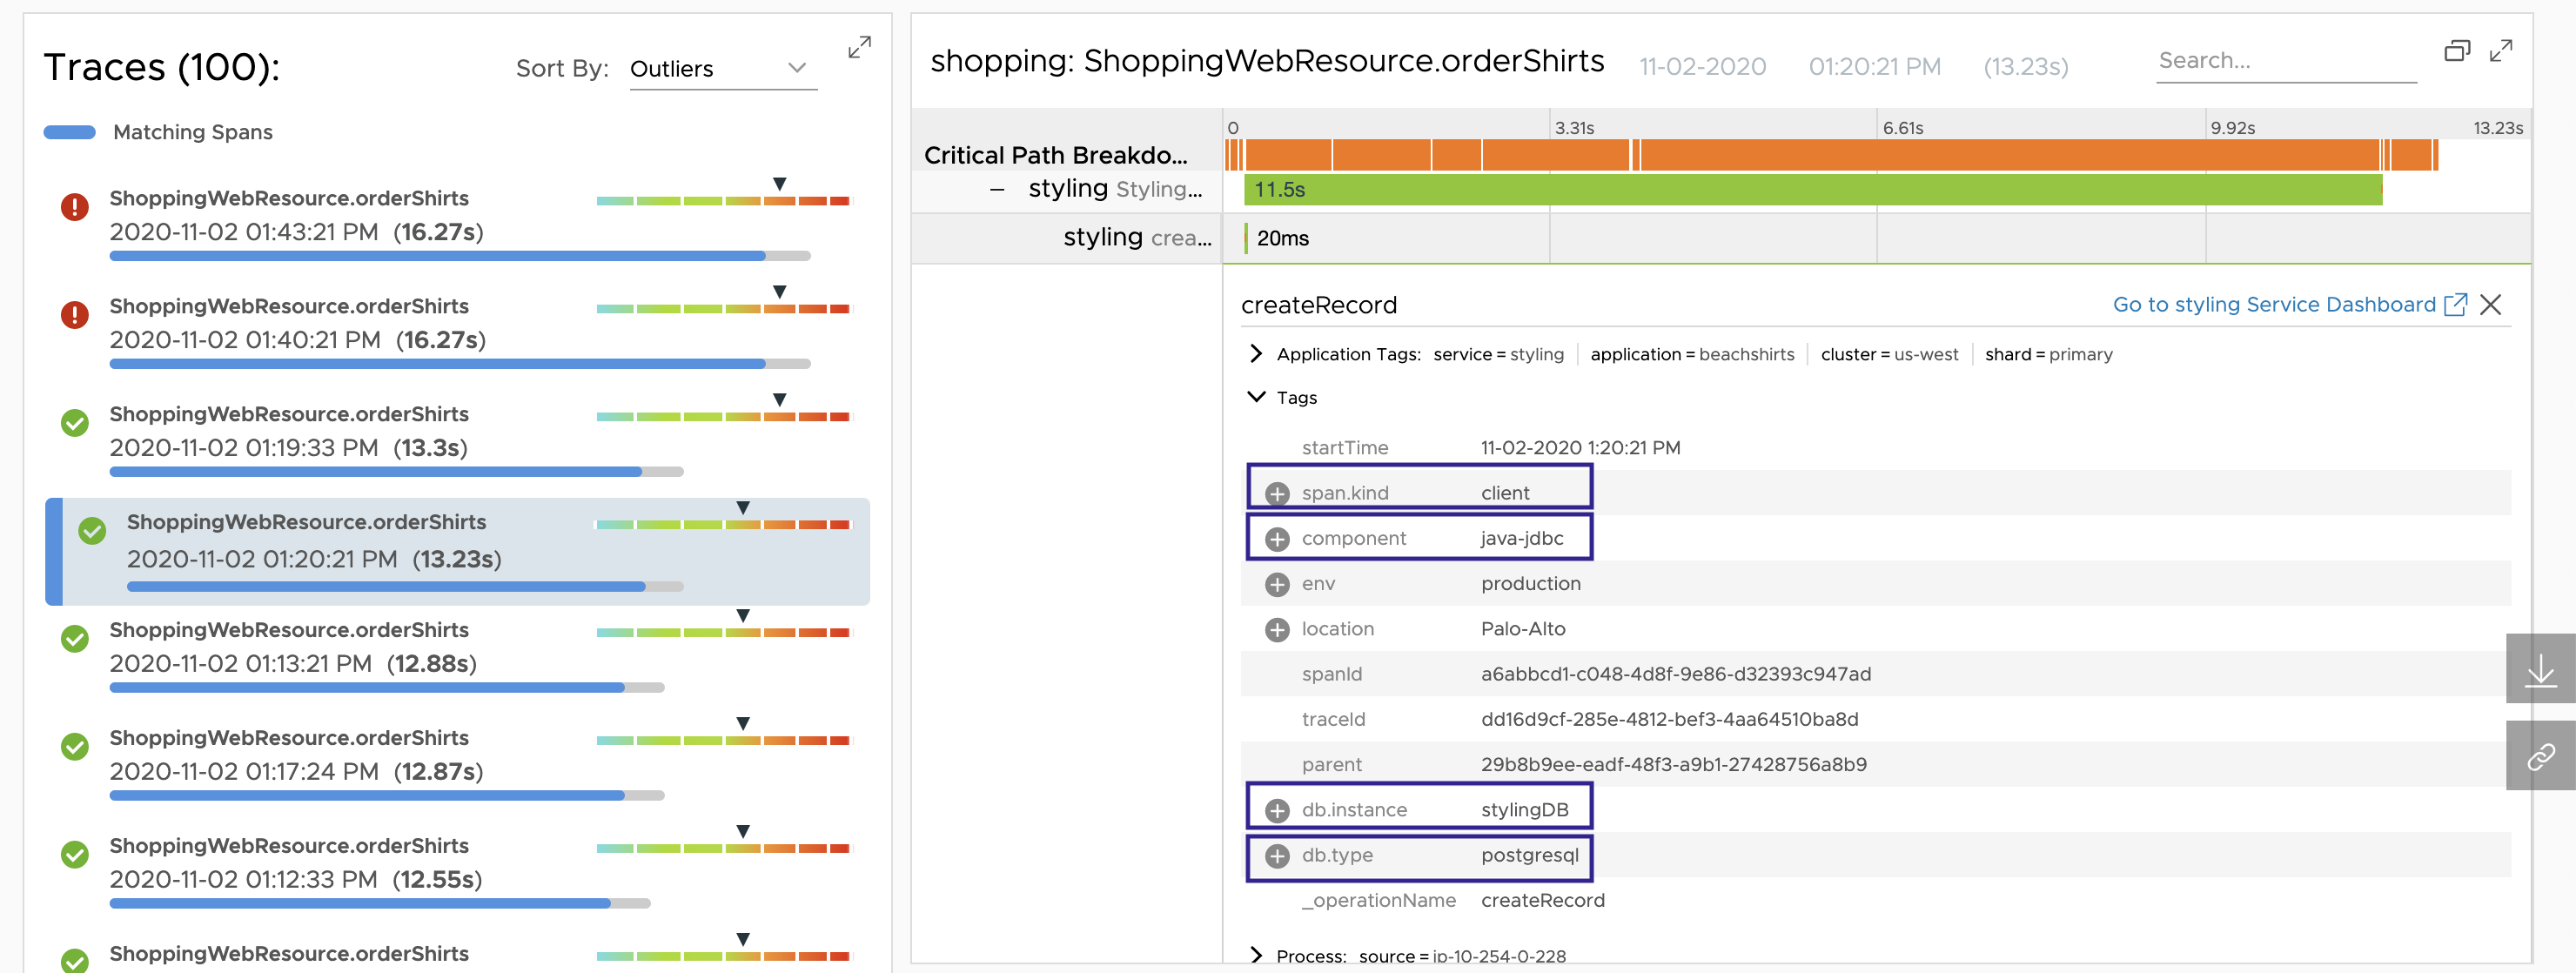
Task: Expand the Traces panel with arrows icon
Action: pos(859,47)
